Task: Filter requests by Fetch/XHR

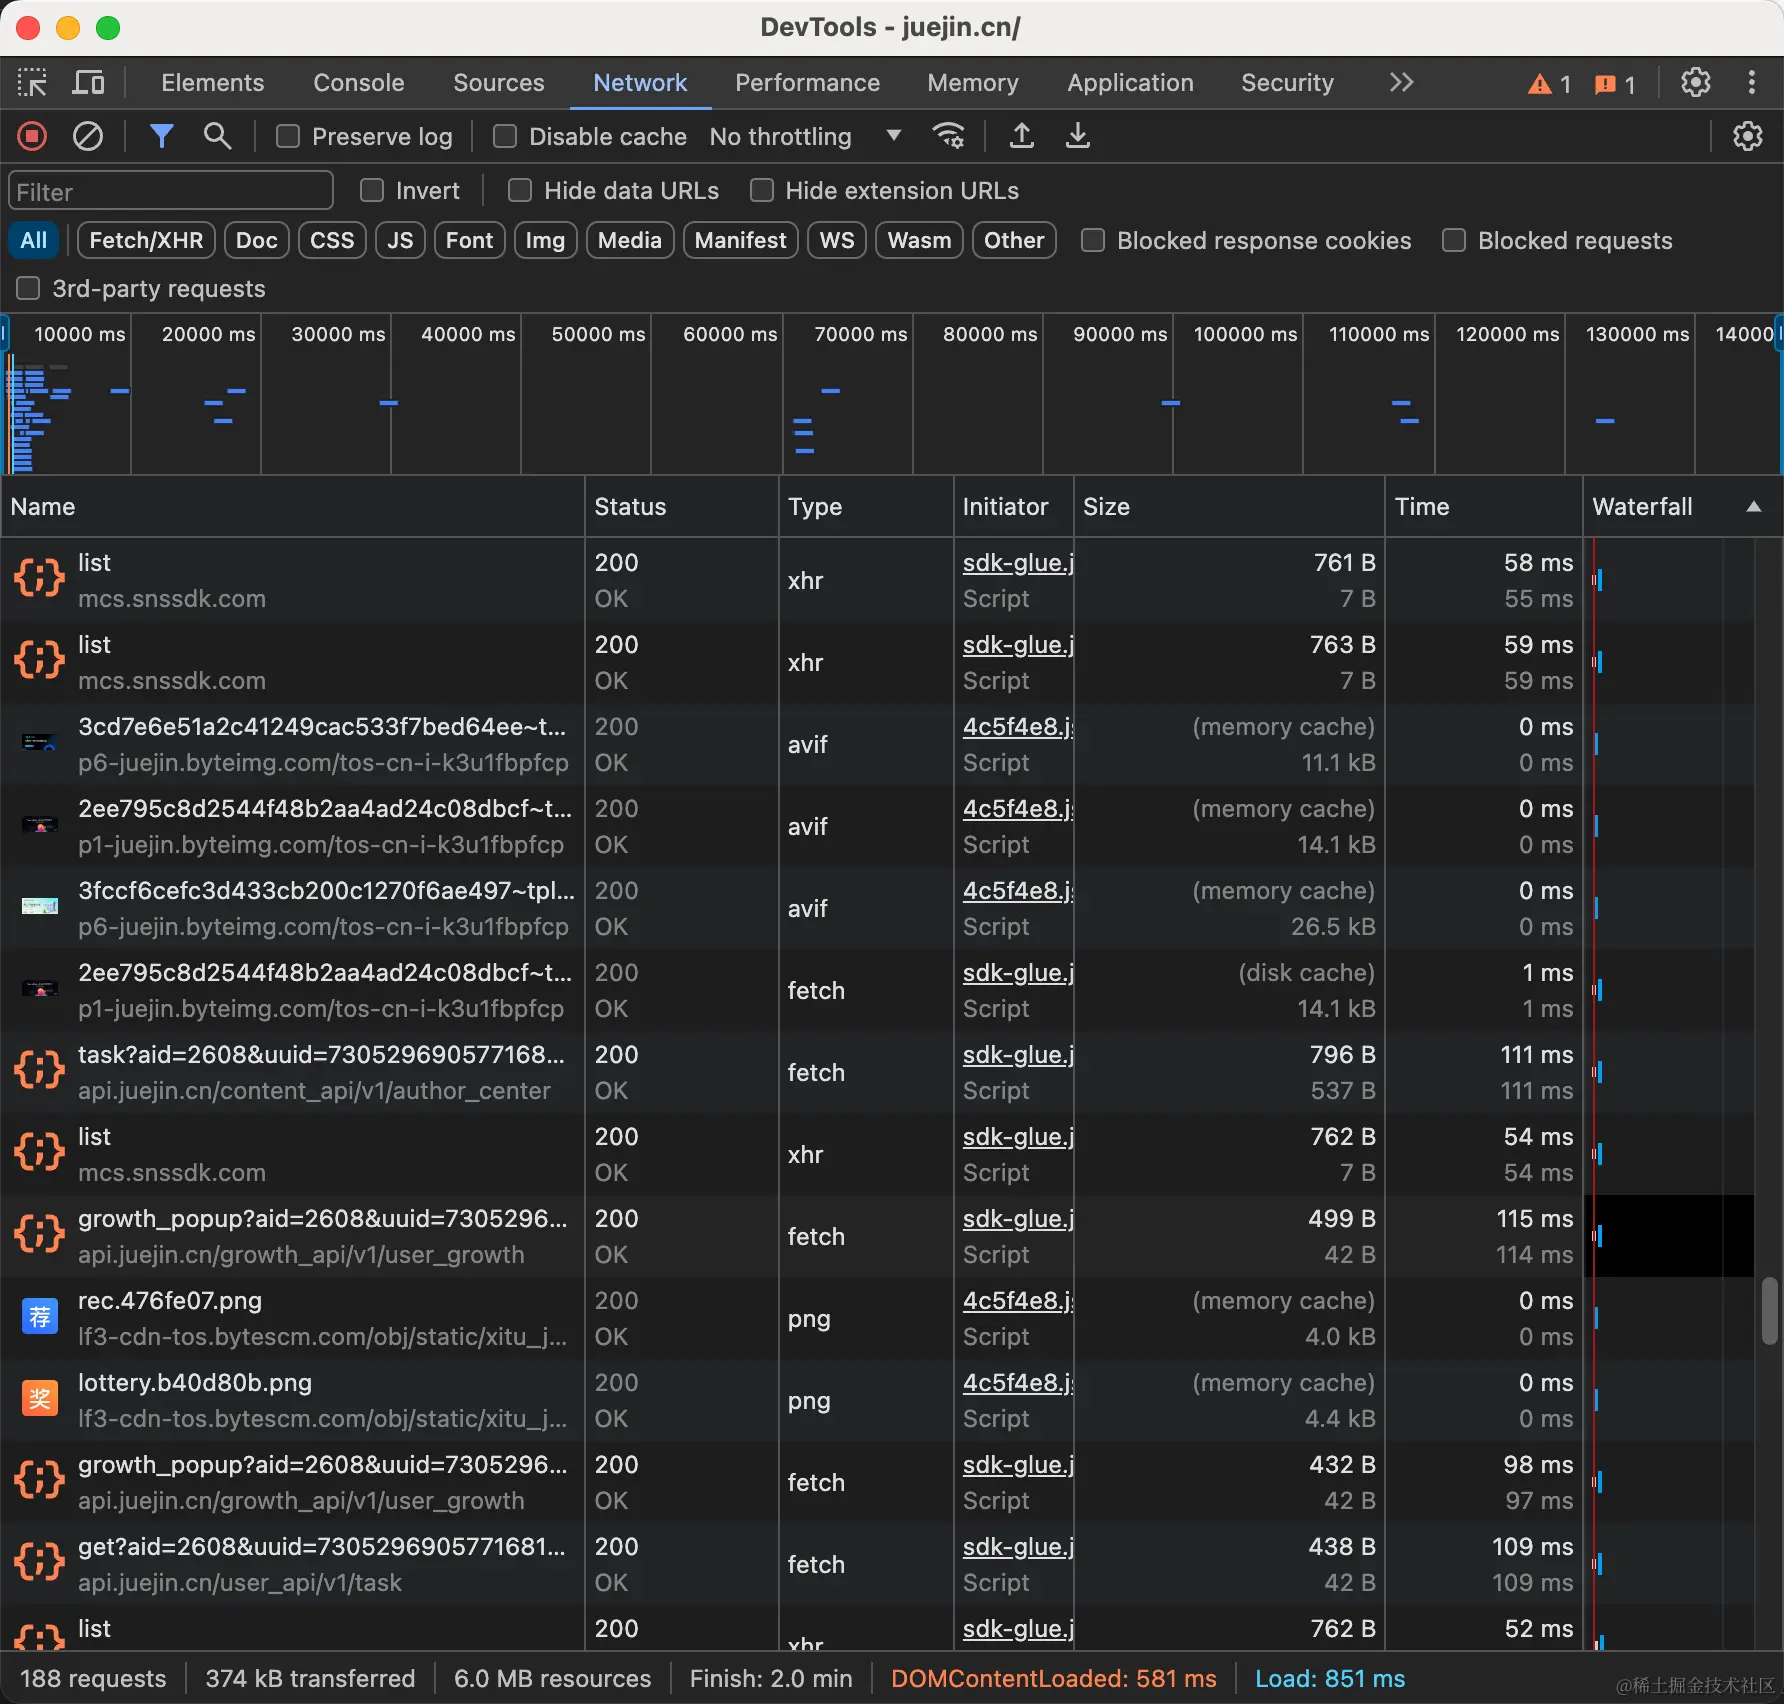Action: click(146, 240)
